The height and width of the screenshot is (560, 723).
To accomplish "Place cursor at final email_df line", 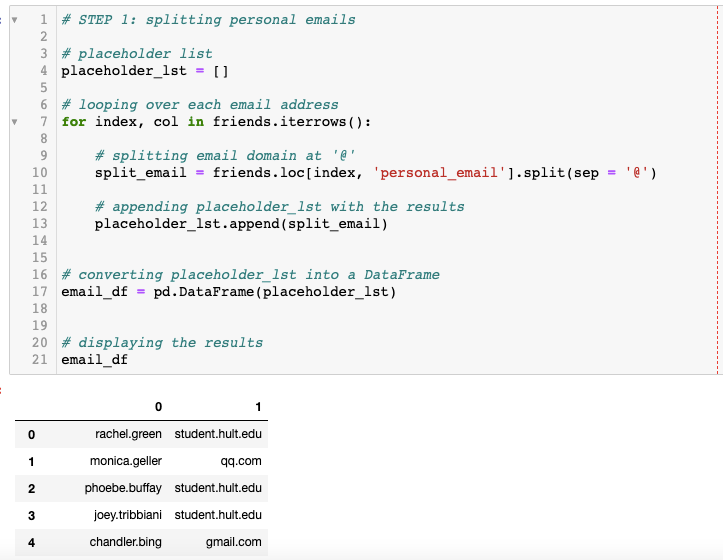I will coord(94,360).
